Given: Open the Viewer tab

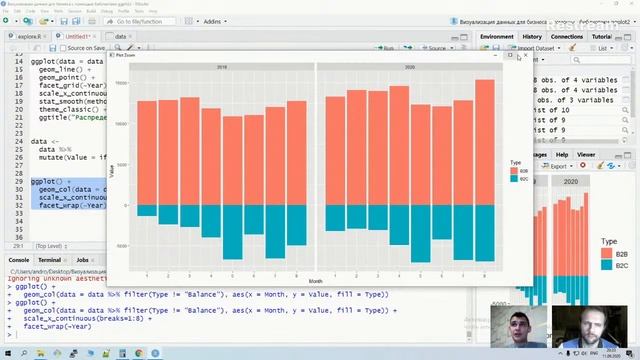Looking at the screenshot, I should (586, 155).
